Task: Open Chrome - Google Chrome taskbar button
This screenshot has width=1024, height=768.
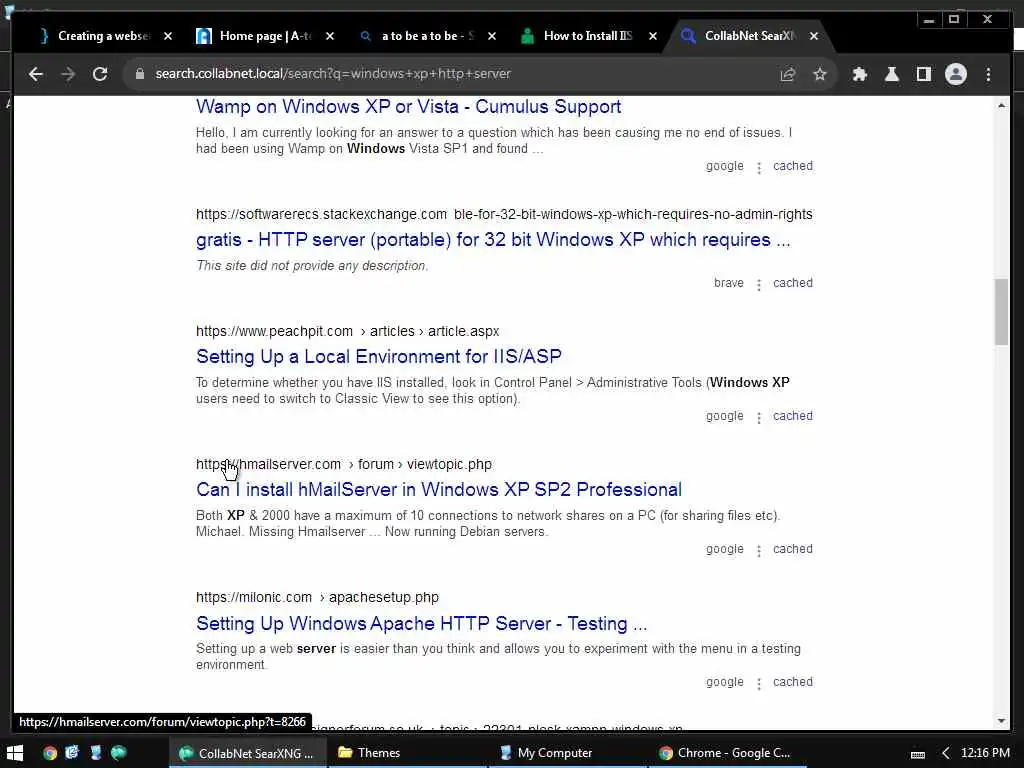Action: 727,753
